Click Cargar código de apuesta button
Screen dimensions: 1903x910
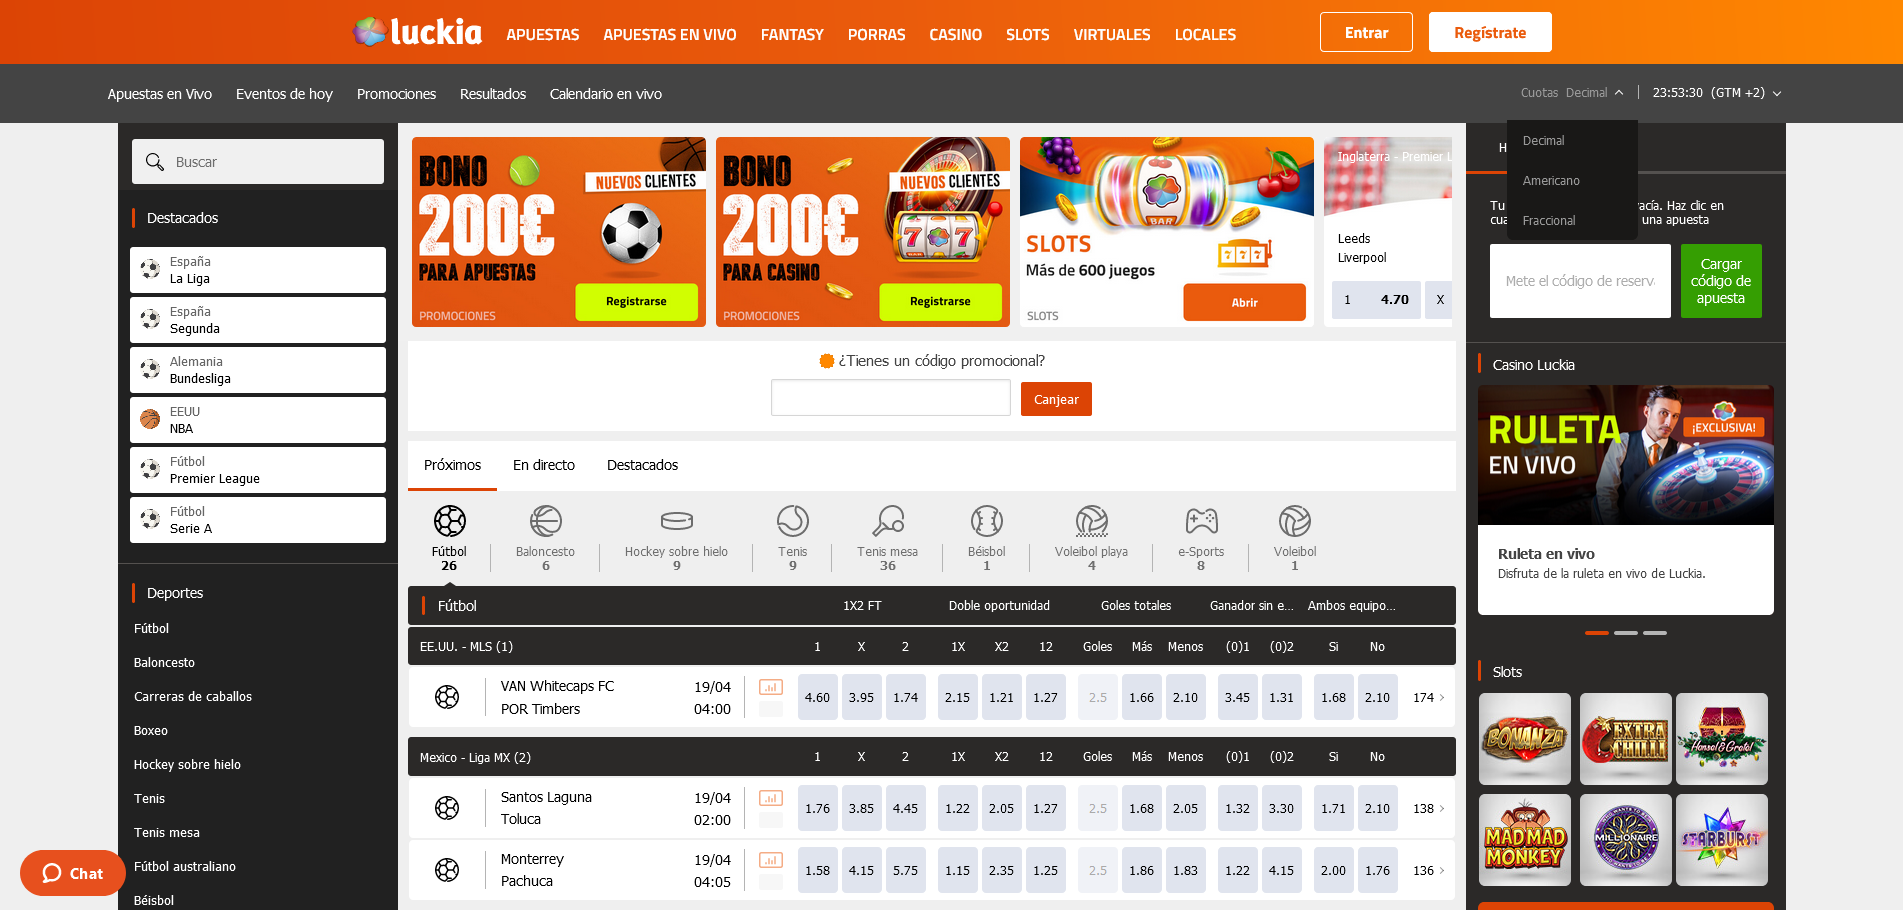(1721, 281)
